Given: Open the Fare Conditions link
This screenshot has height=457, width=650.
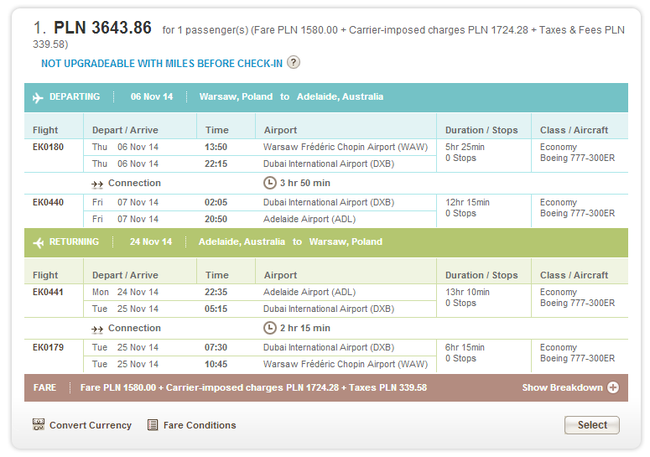Looking at the screenshot, I should (200, 425).
